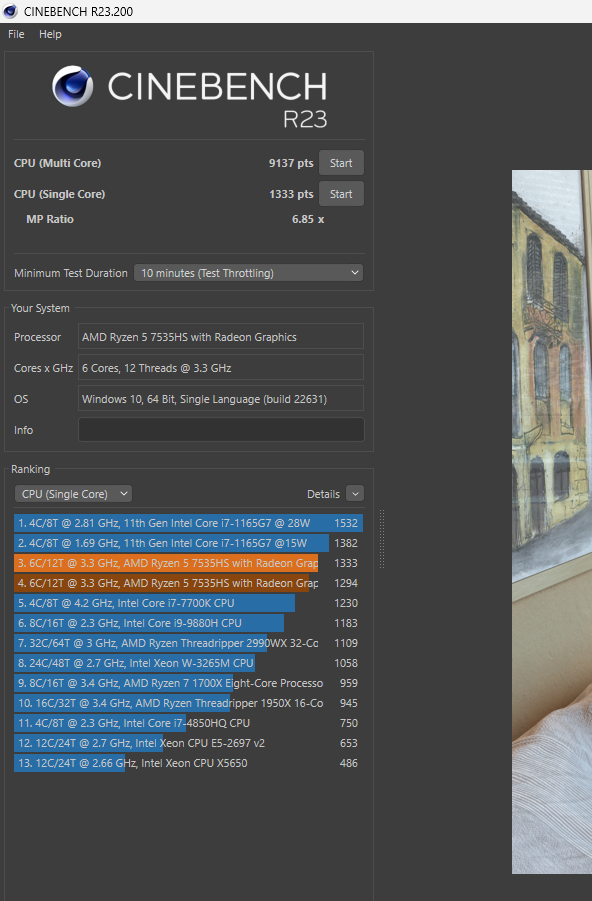Select ranking row 13 Intel Xeon CPU X5650
The height and width of the screenshot is (901, 592).
[189, 763]
